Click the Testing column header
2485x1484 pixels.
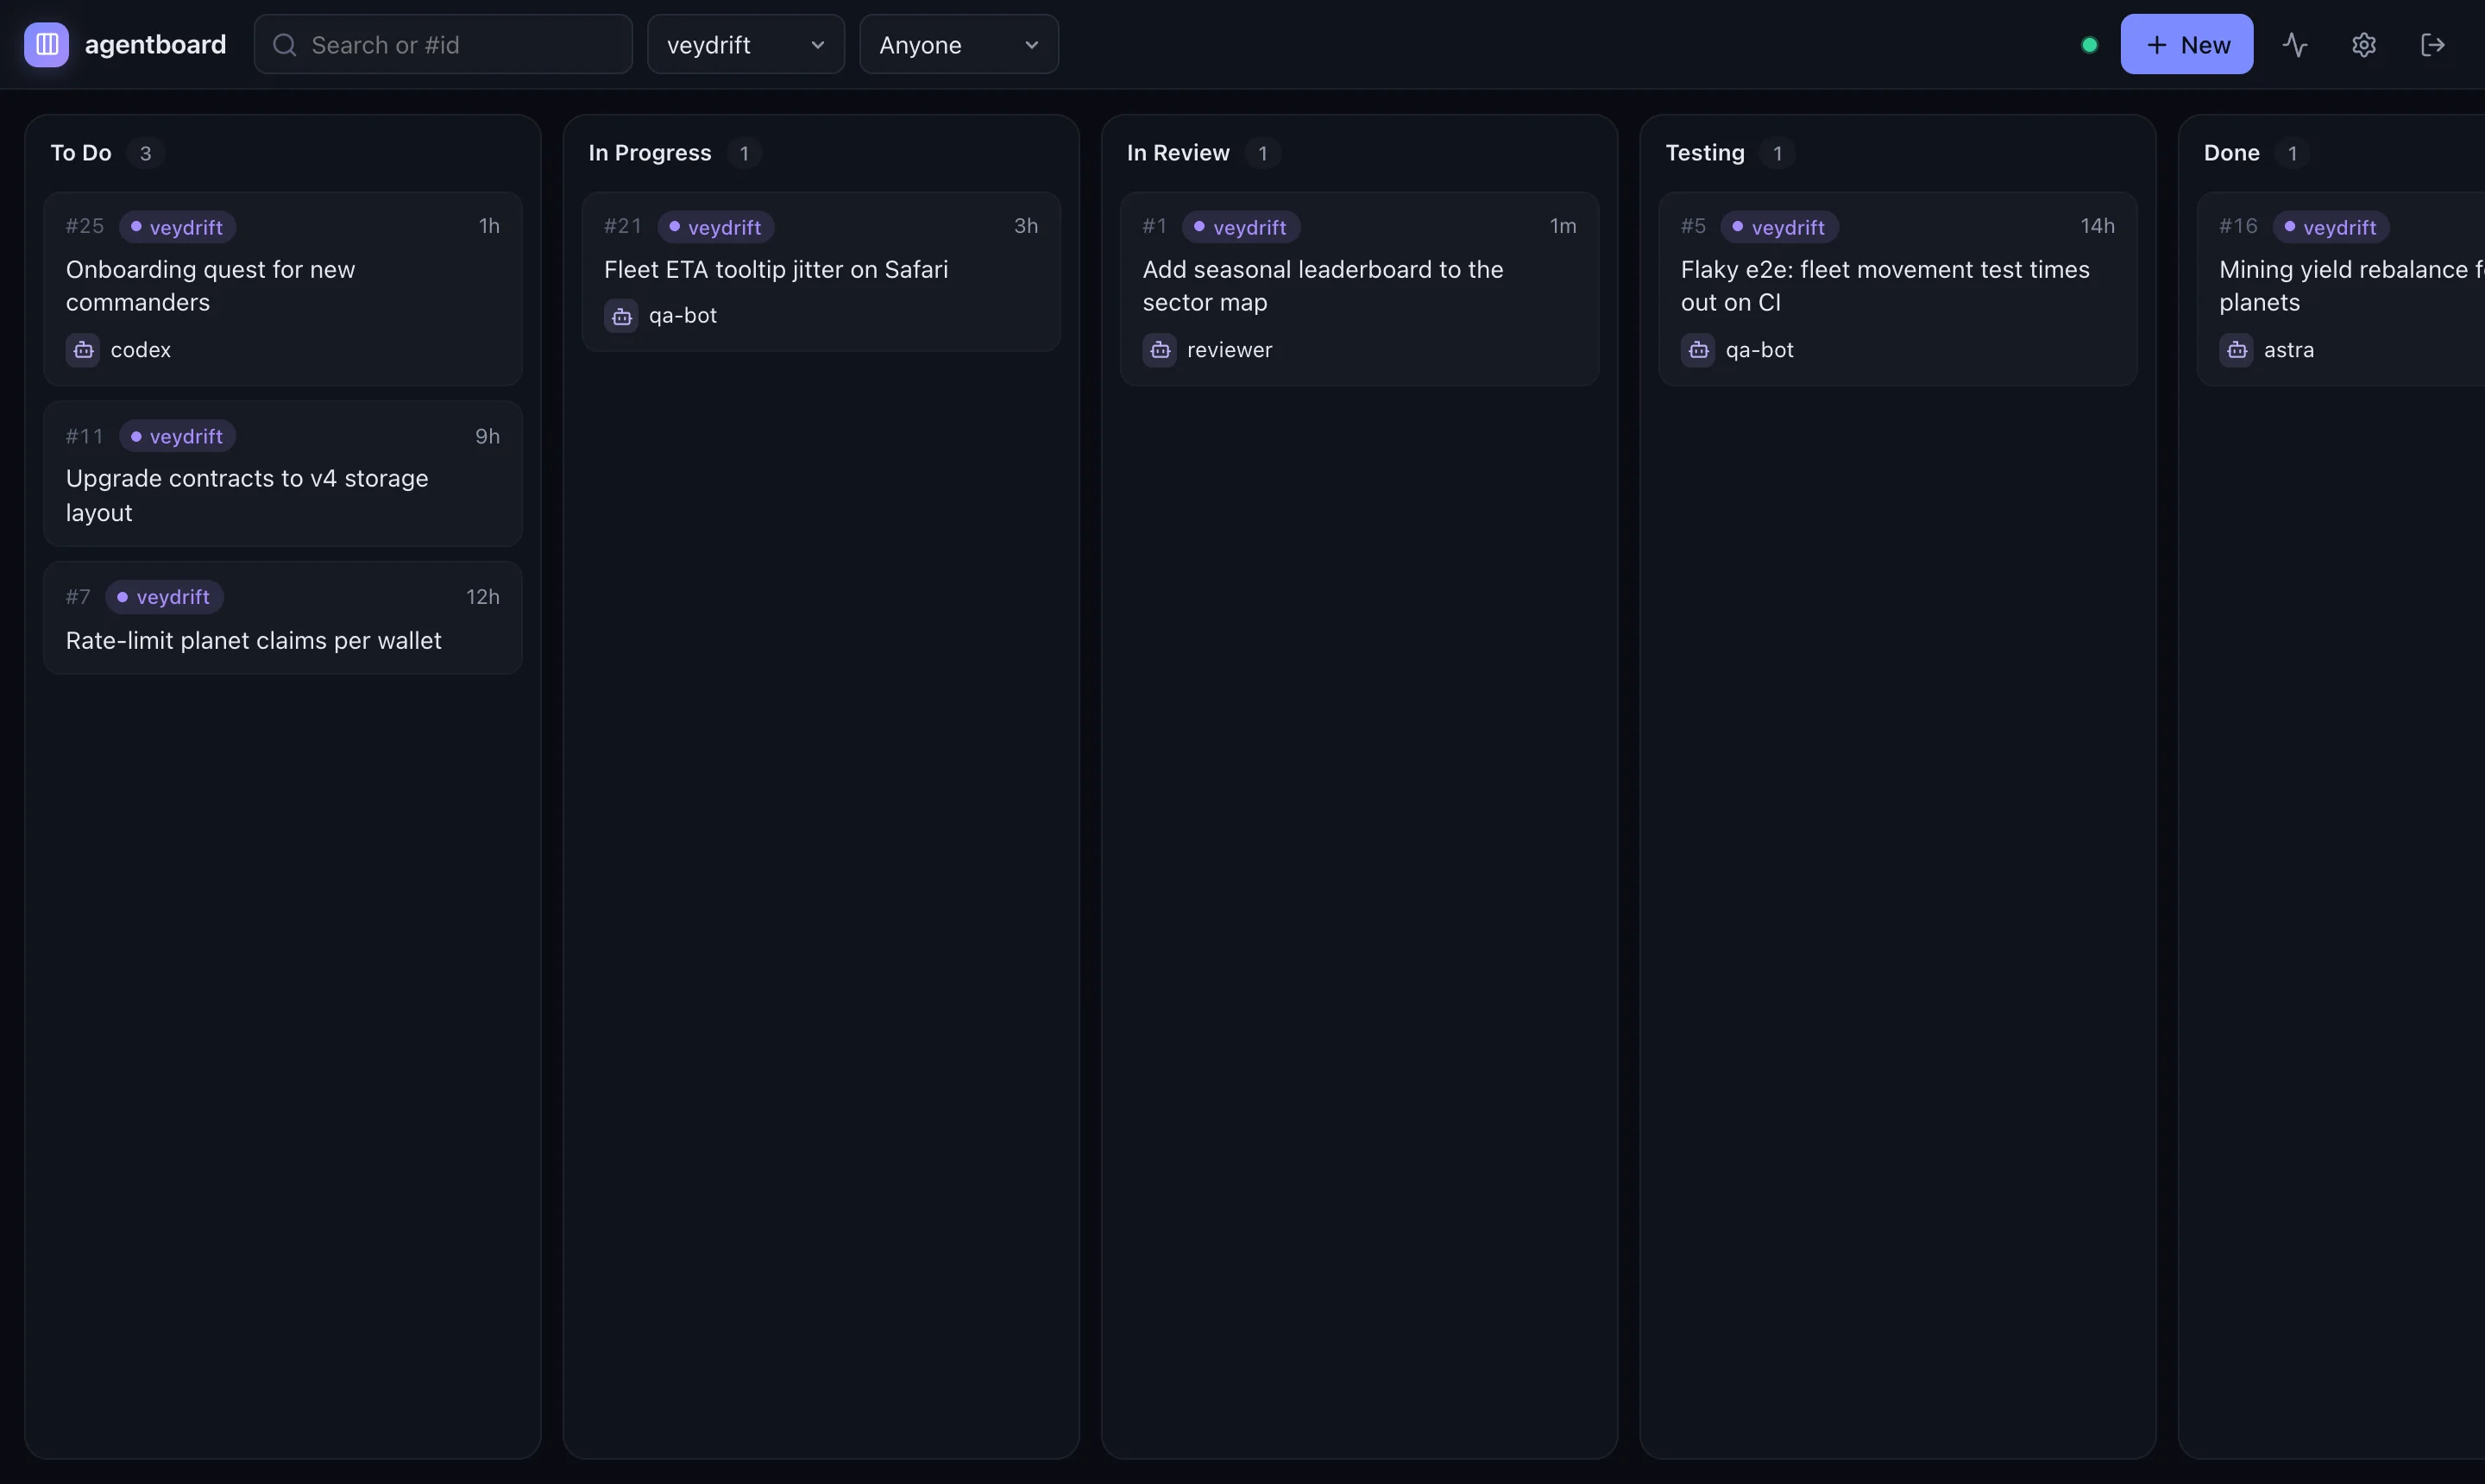pyautogui.click(x=1705, y=153)
